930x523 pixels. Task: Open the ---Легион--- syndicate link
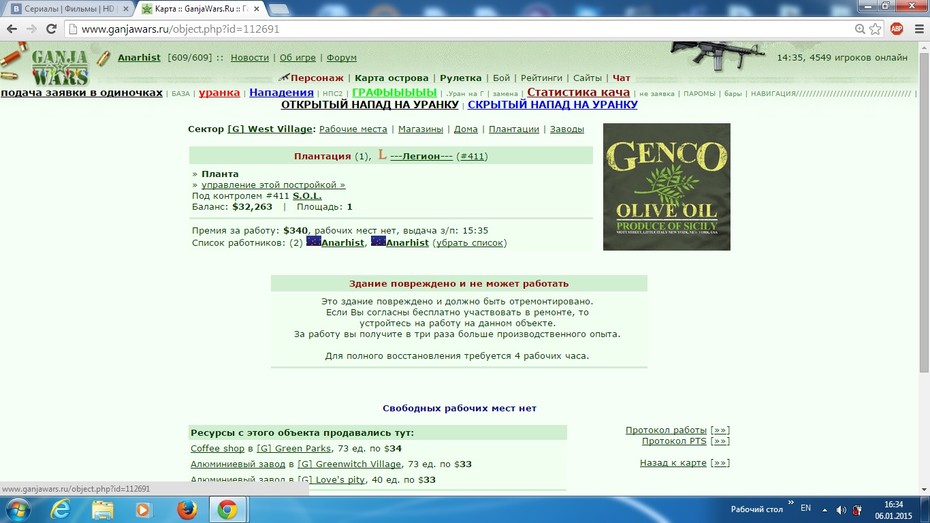point(421,157)
